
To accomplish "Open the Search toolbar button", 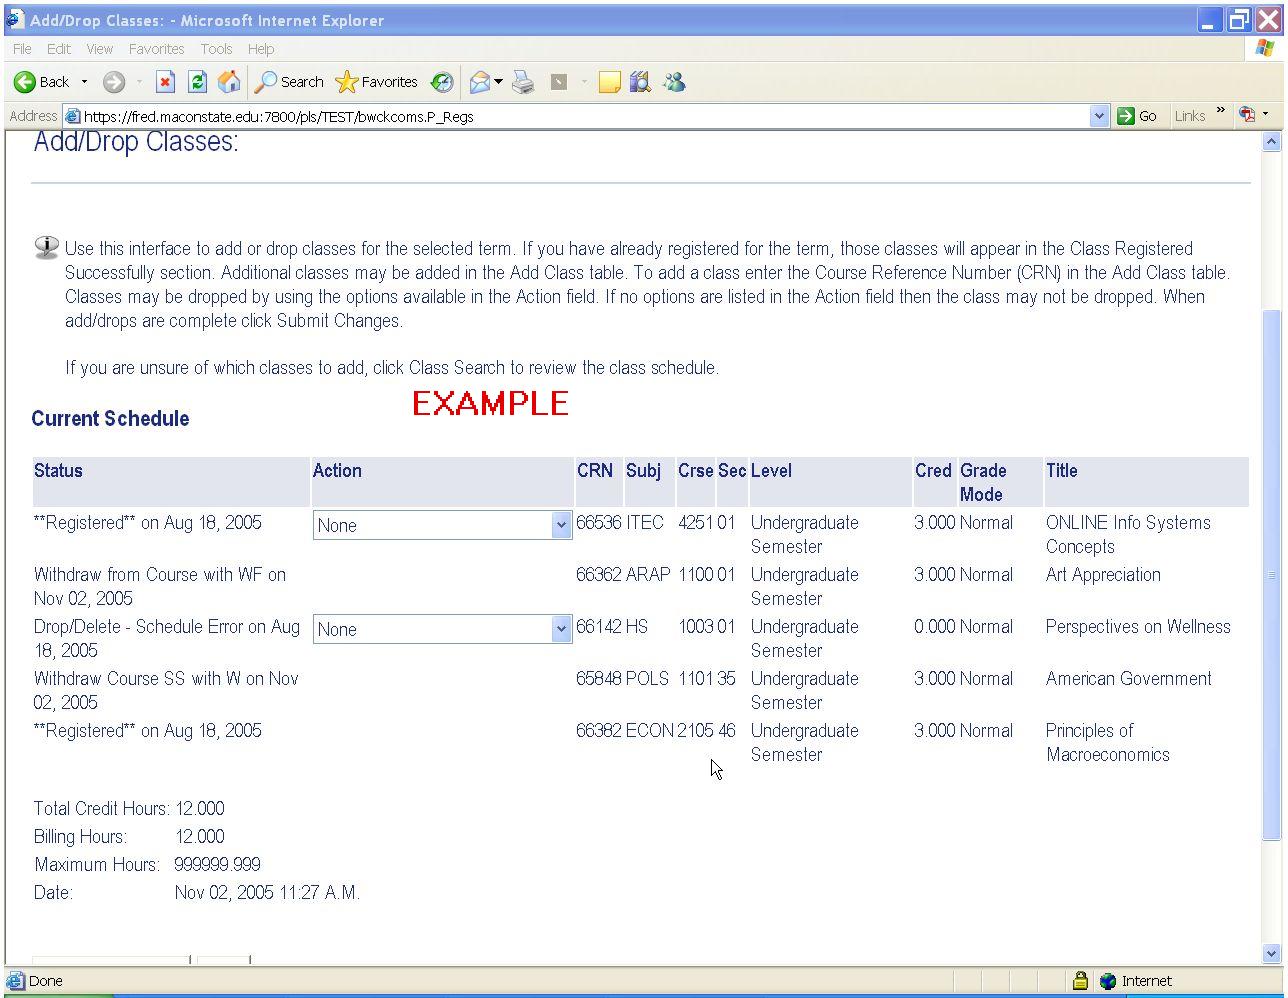I will tap(289, 82).
